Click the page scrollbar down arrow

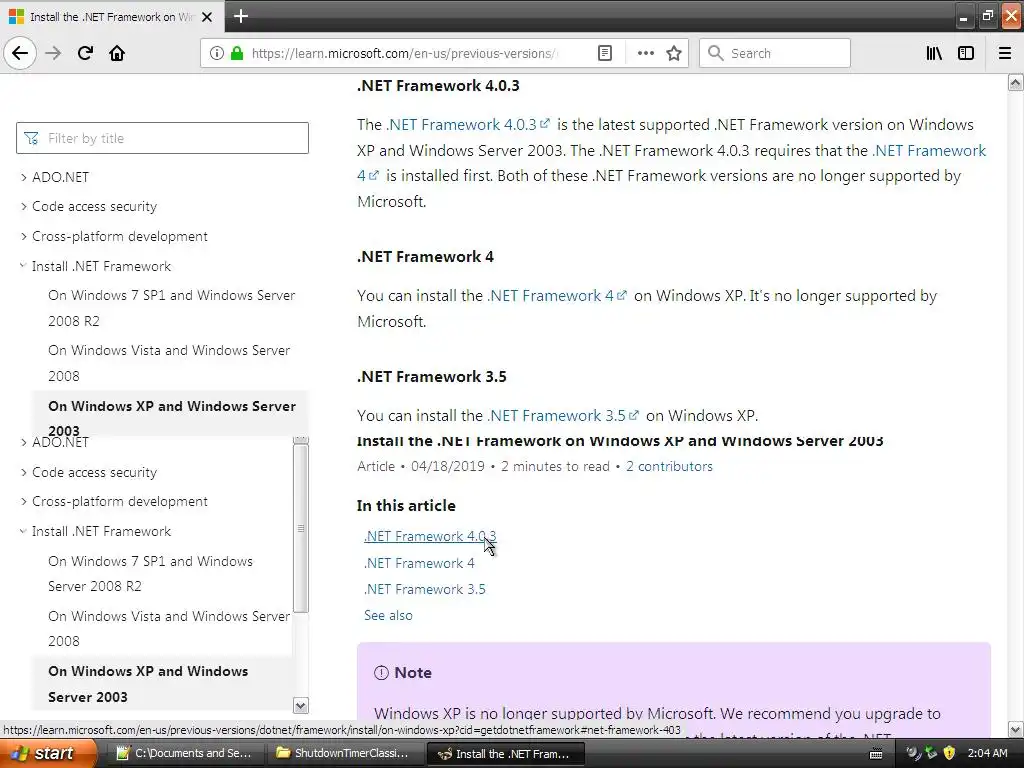coord(1015,729)
